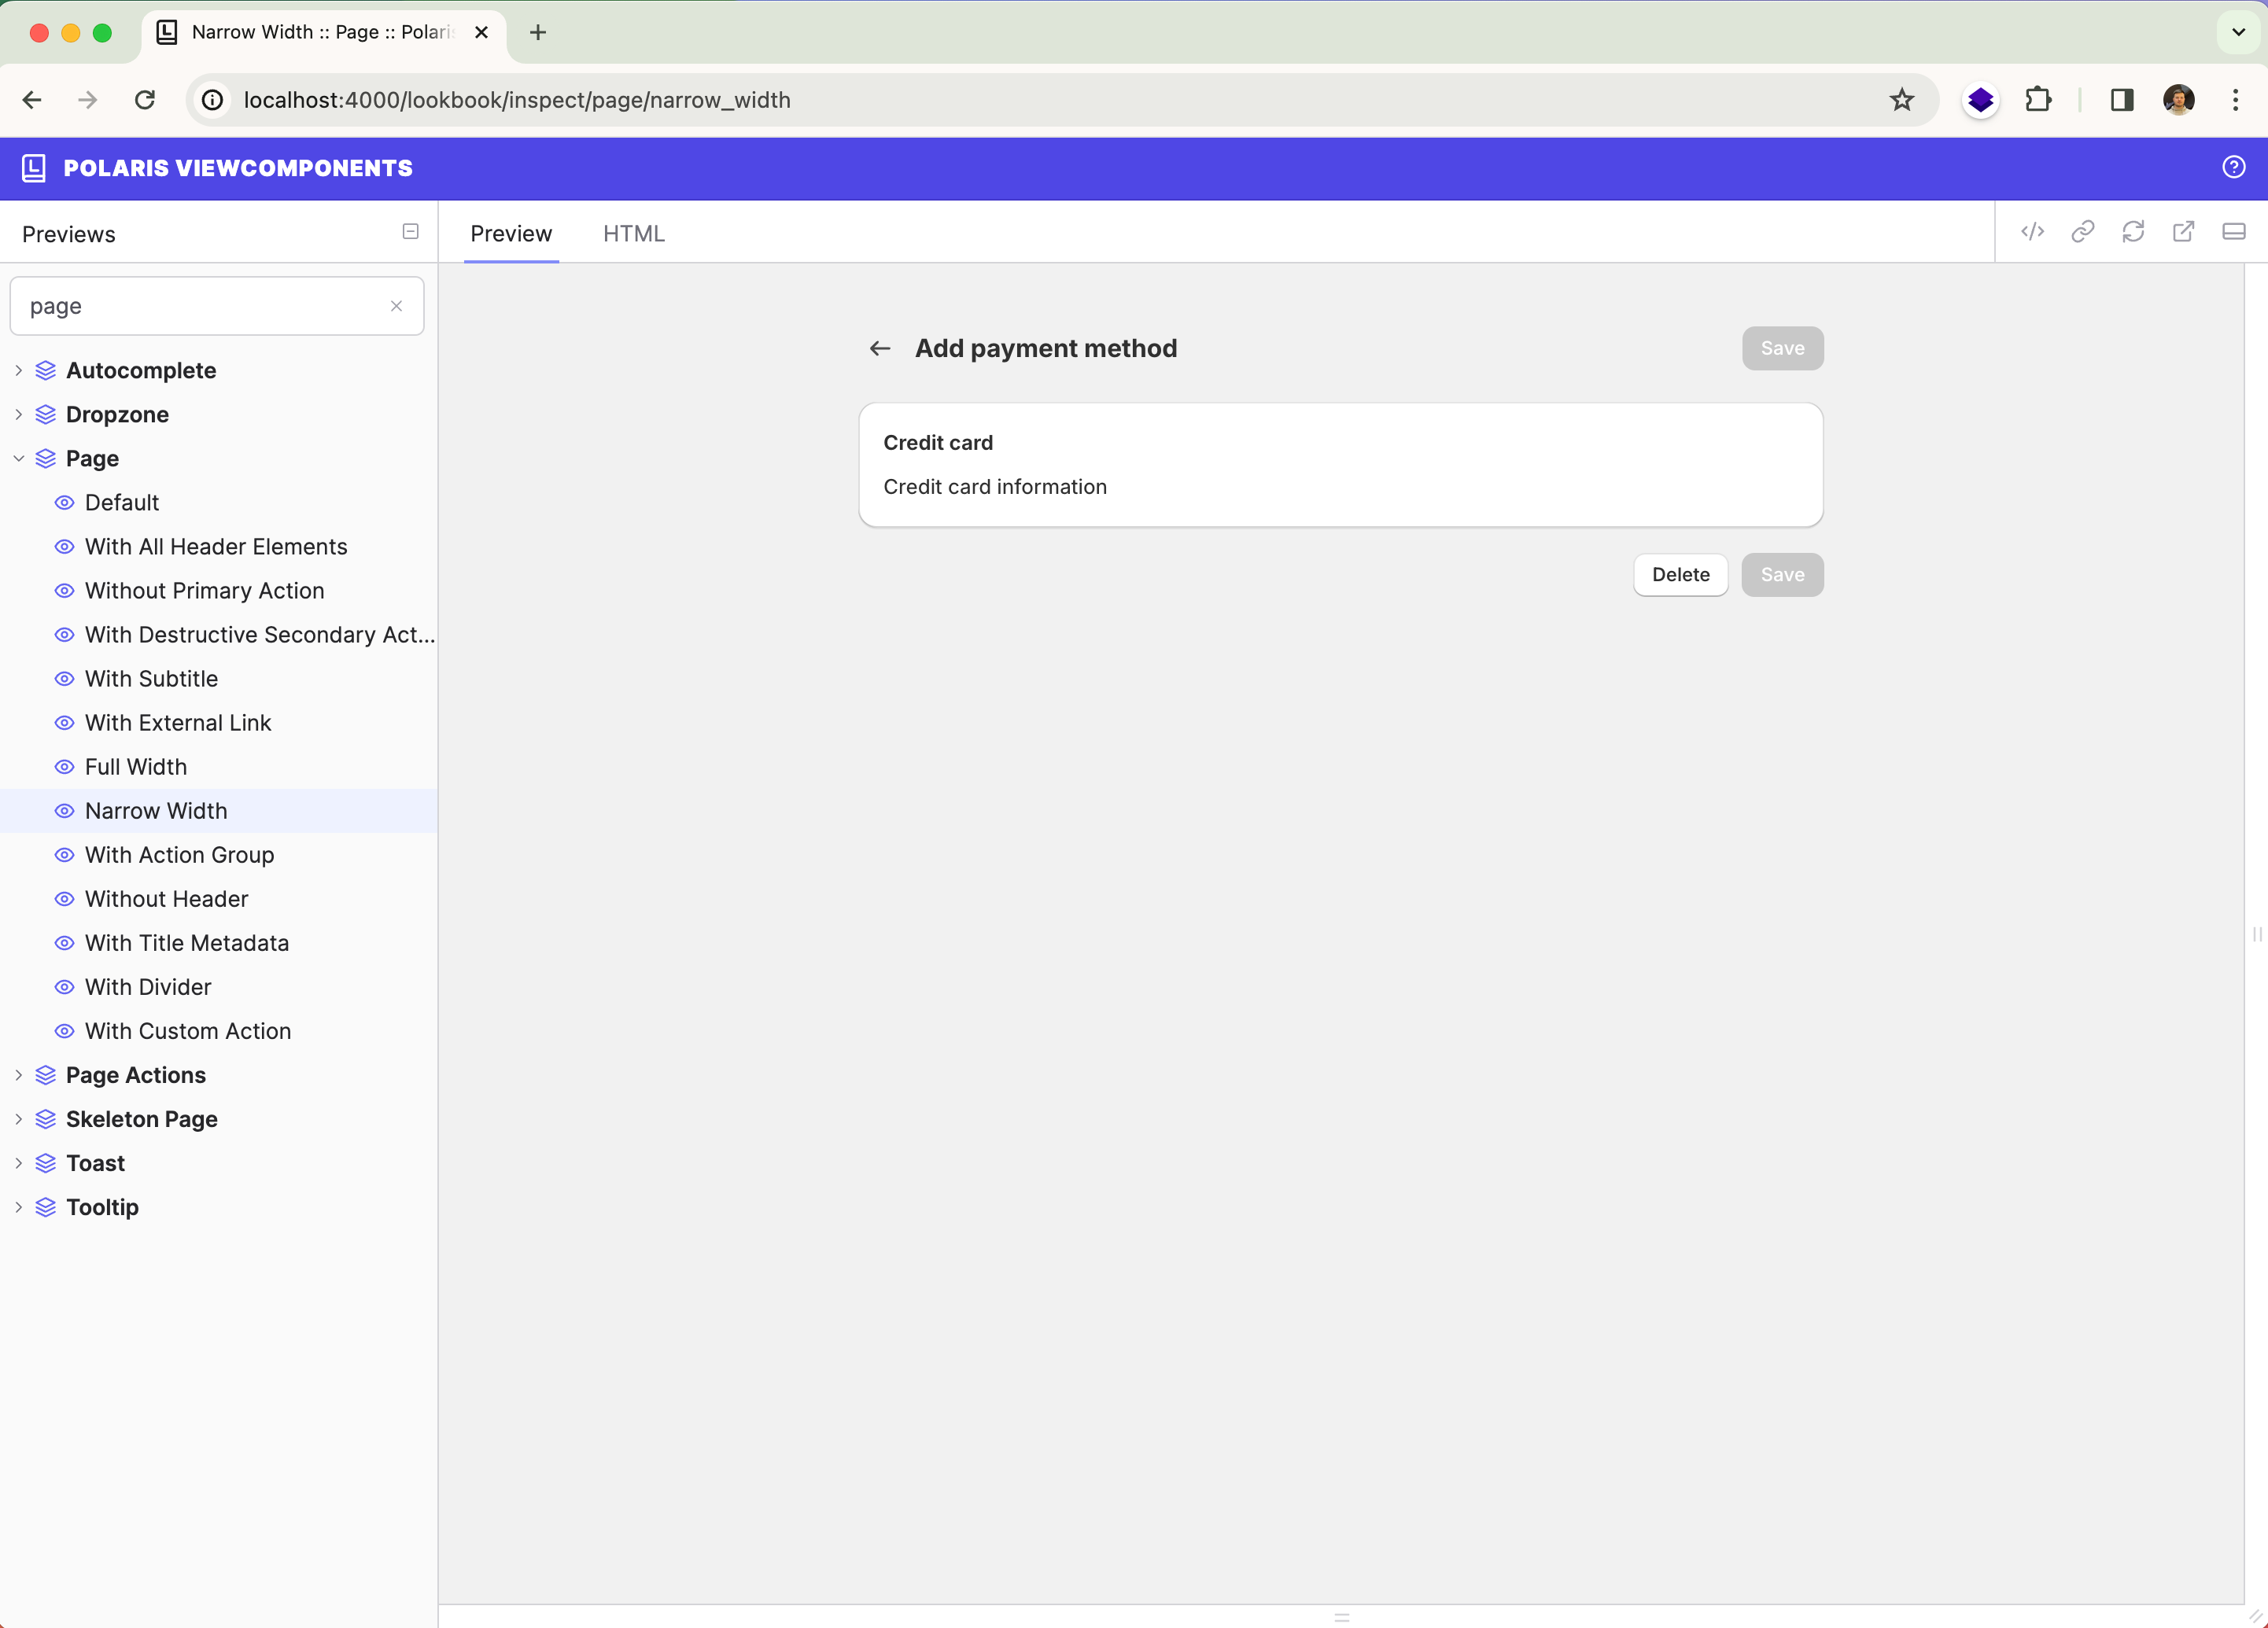Expand the Autocomplete group

coord(19,371)
